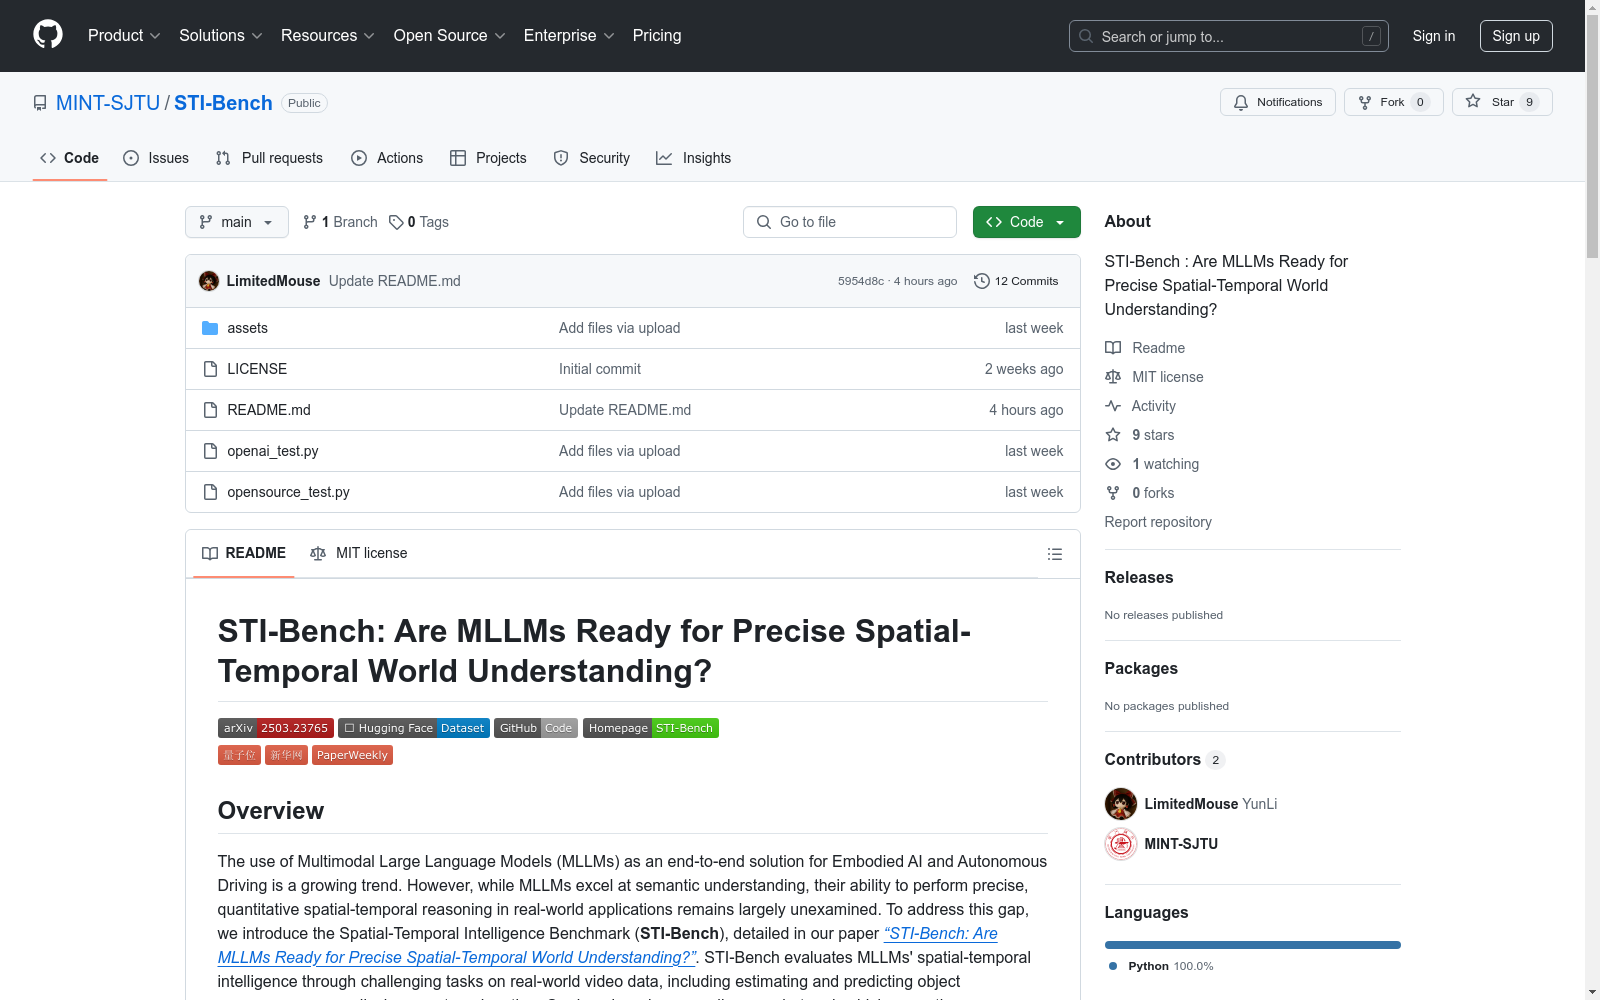The height and width of the screenshot is (1000, 1600).
Task: Switch to the MIT license tab
Action: pos(359,553)
